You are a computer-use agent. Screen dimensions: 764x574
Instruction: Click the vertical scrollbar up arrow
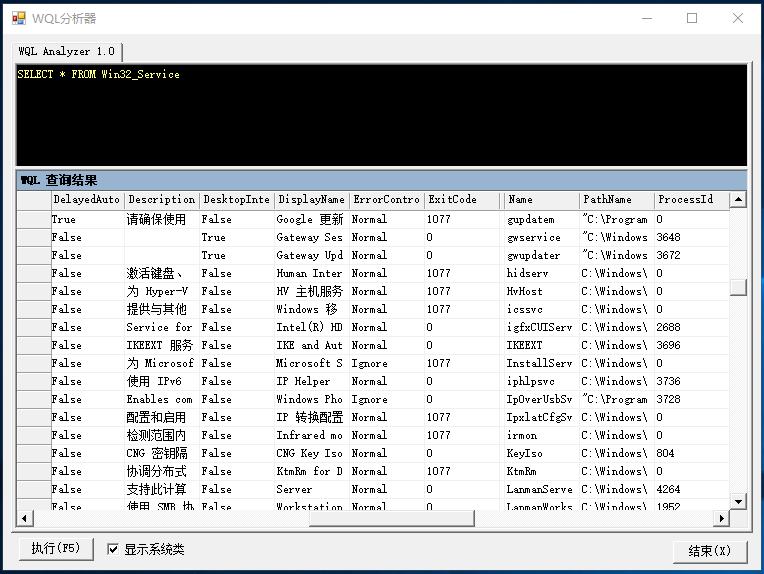[x=738, y=200]
